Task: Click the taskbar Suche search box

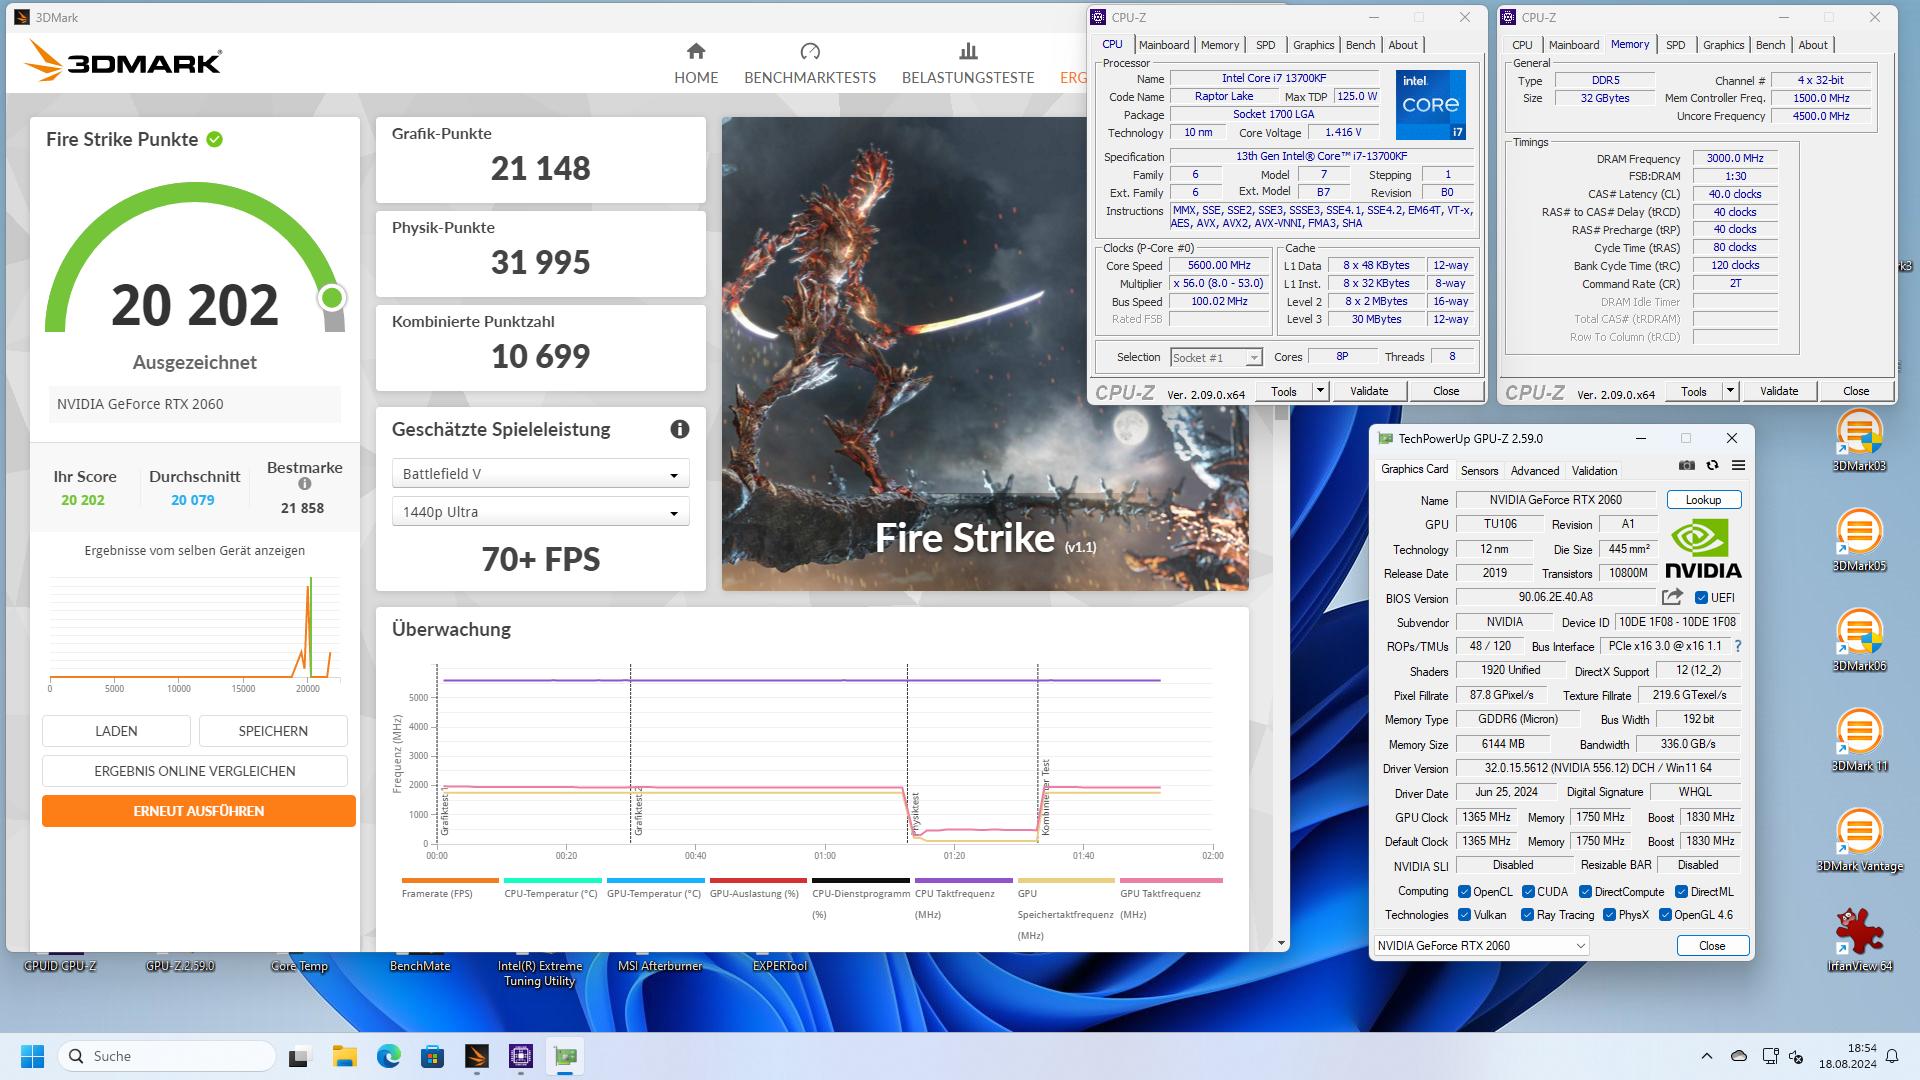Action: (x=167, y=1056)
